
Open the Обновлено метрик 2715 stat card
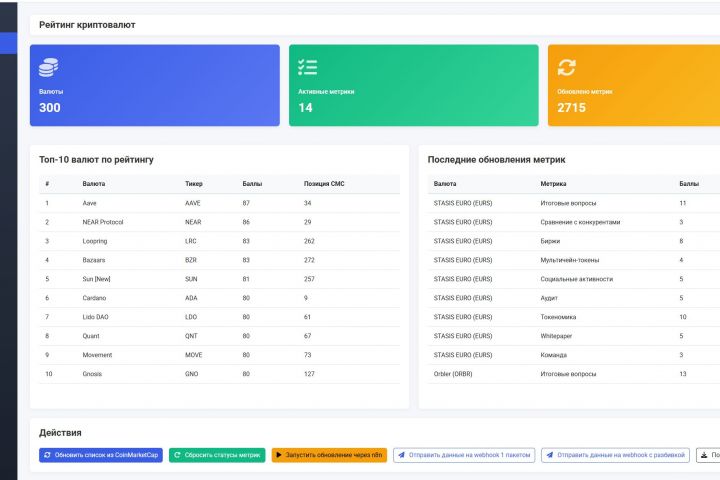[x=634, y=85]
